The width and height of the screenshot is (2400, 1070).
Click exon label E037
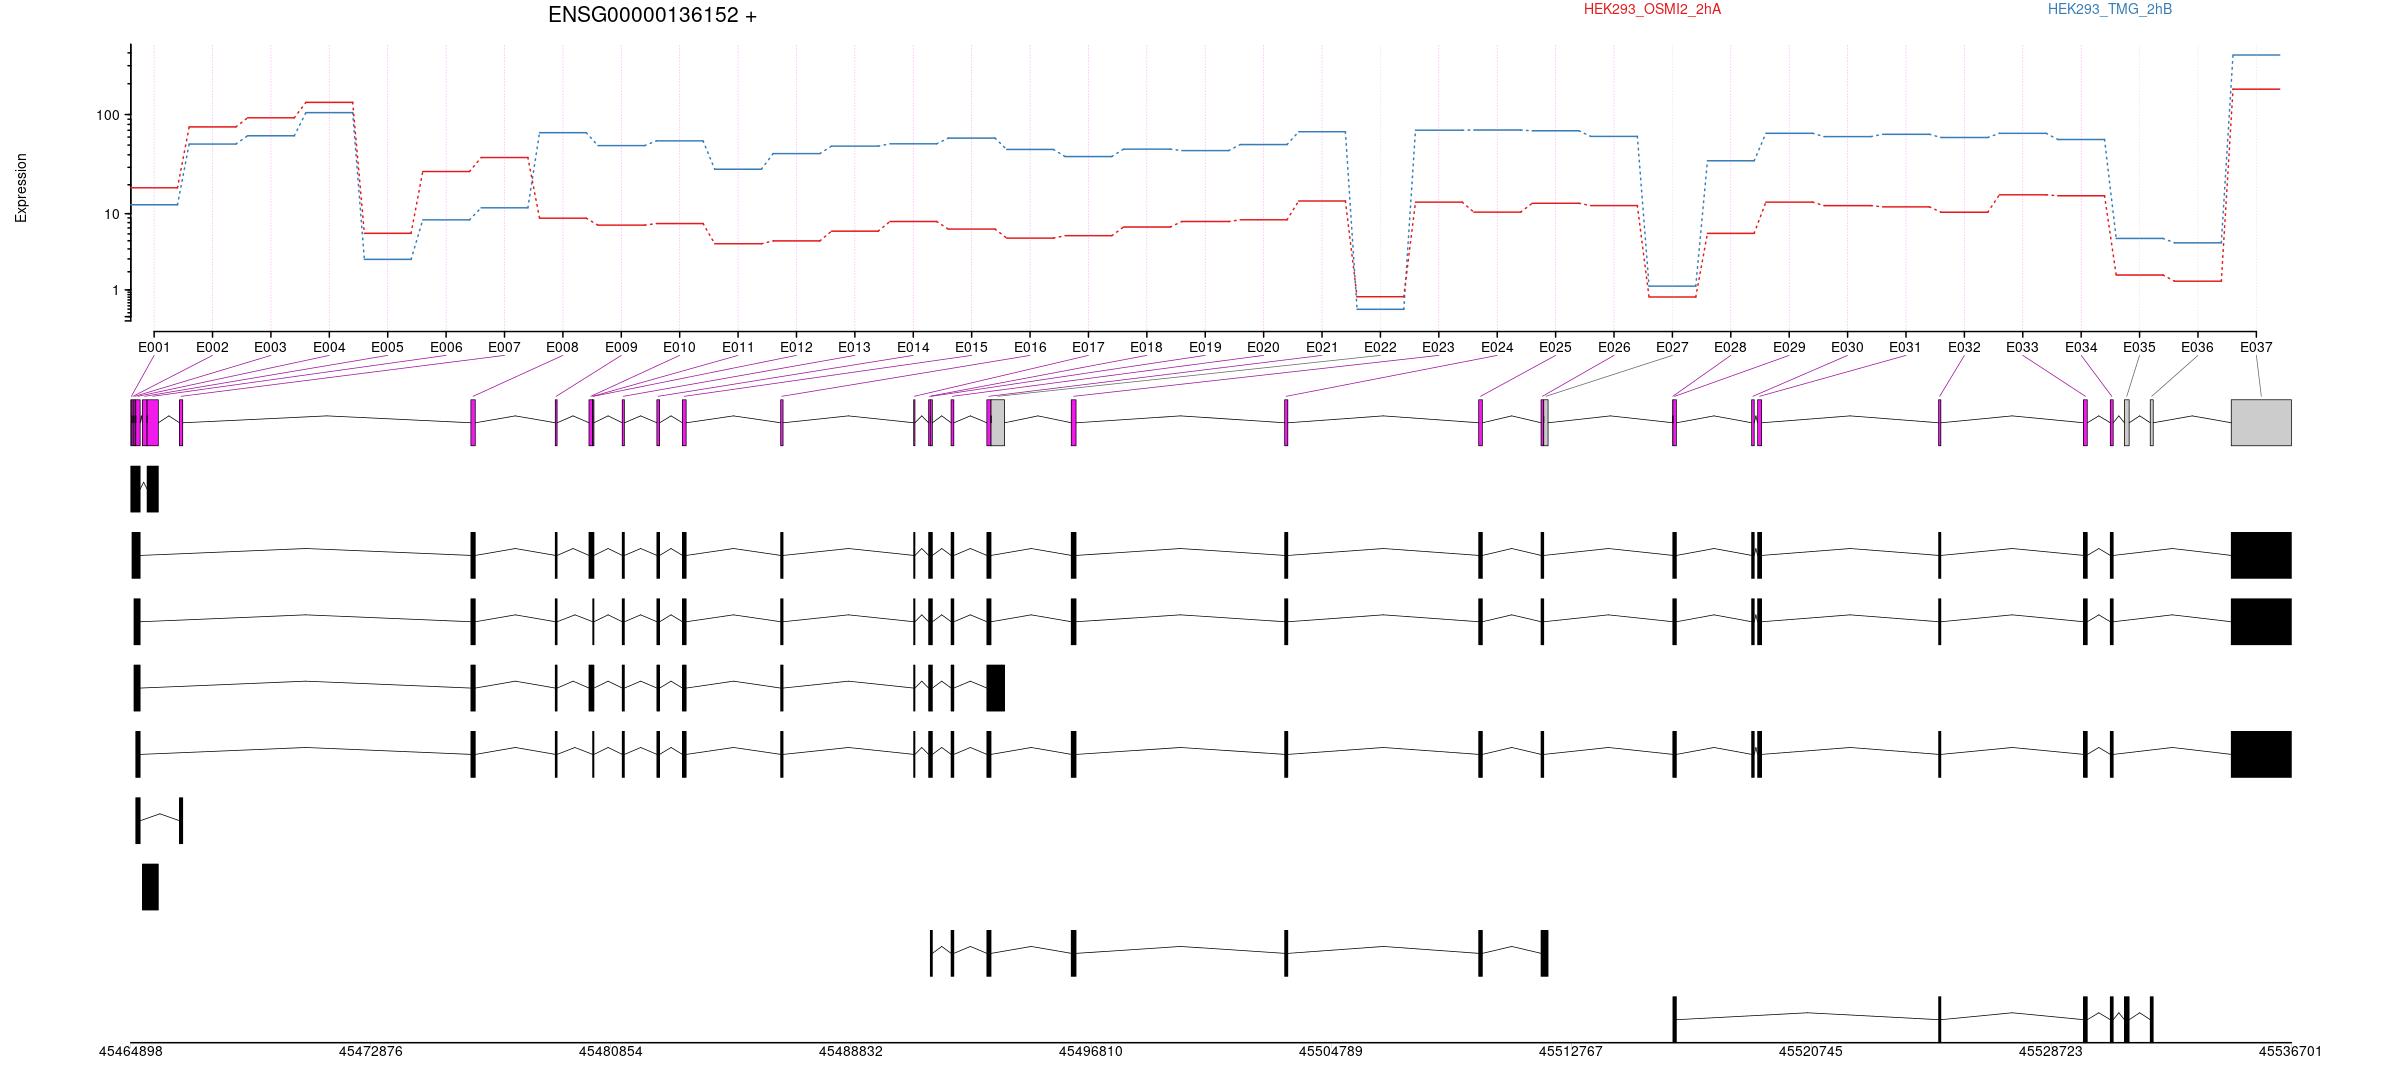2256,347
